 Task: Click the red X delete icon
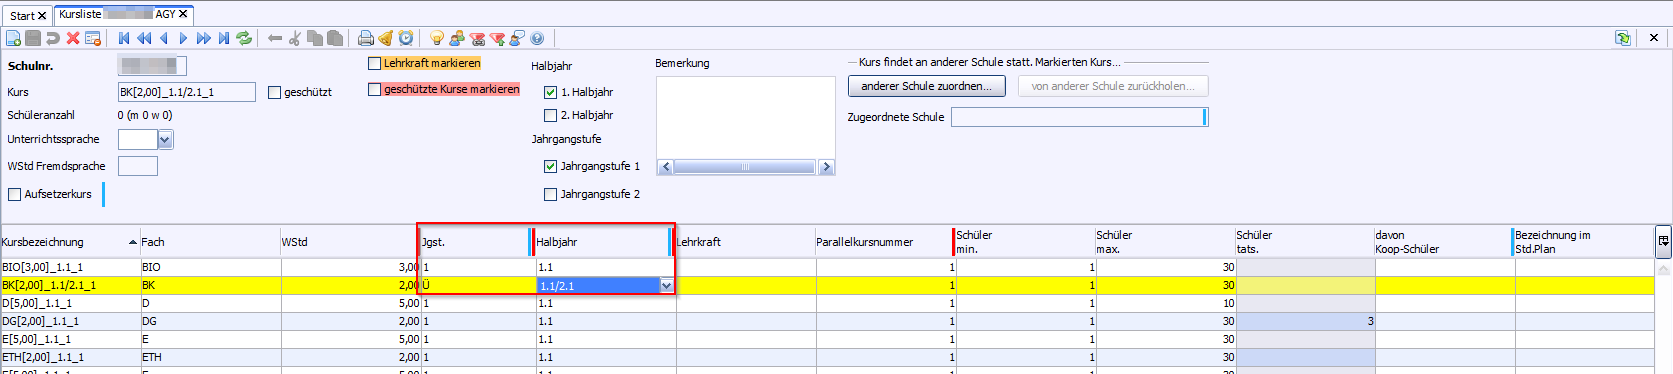(x=73, y=38)
